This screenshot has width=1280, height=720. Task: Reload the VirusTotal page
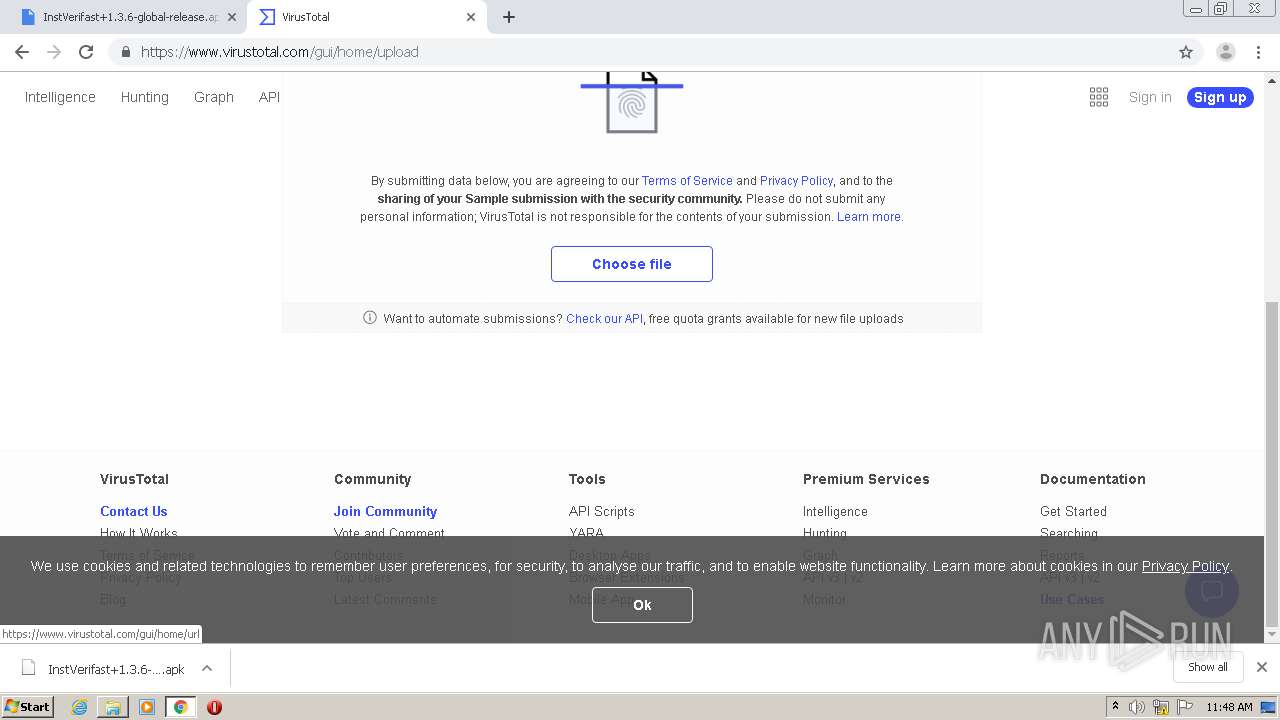click(86, 52)
